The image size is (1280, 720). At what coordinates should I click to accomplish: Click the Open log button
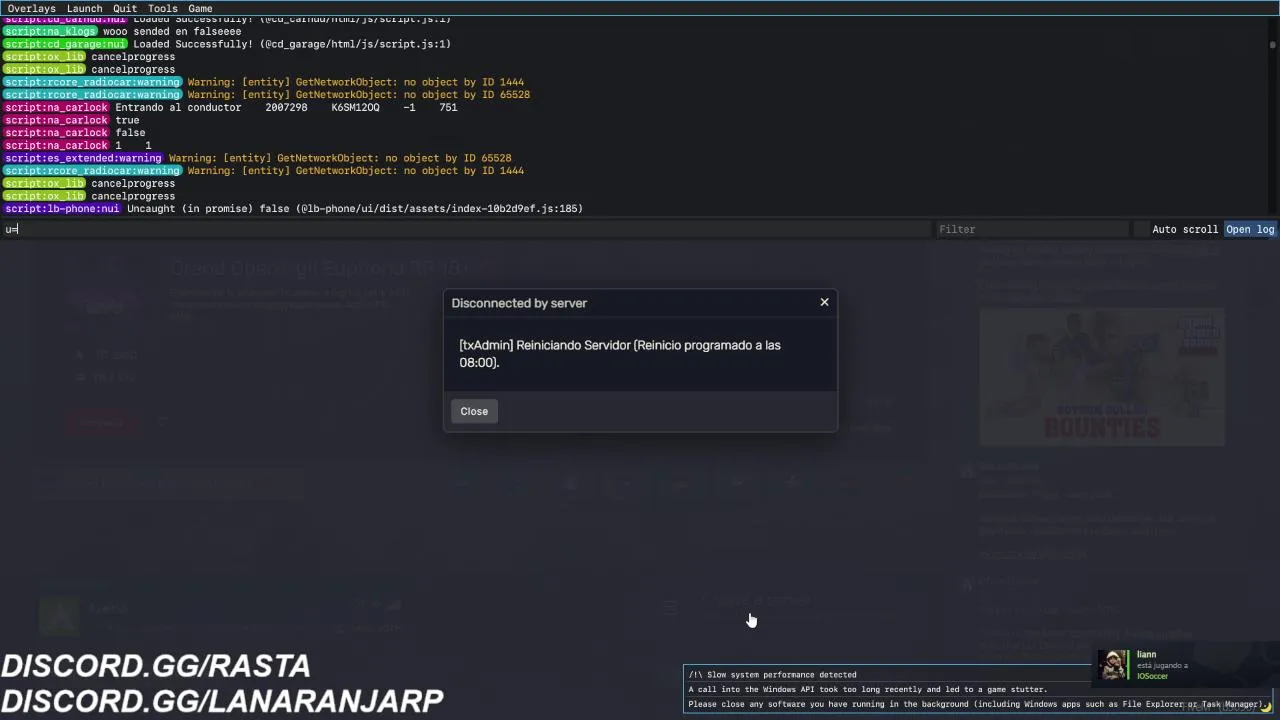(1250, 229)
